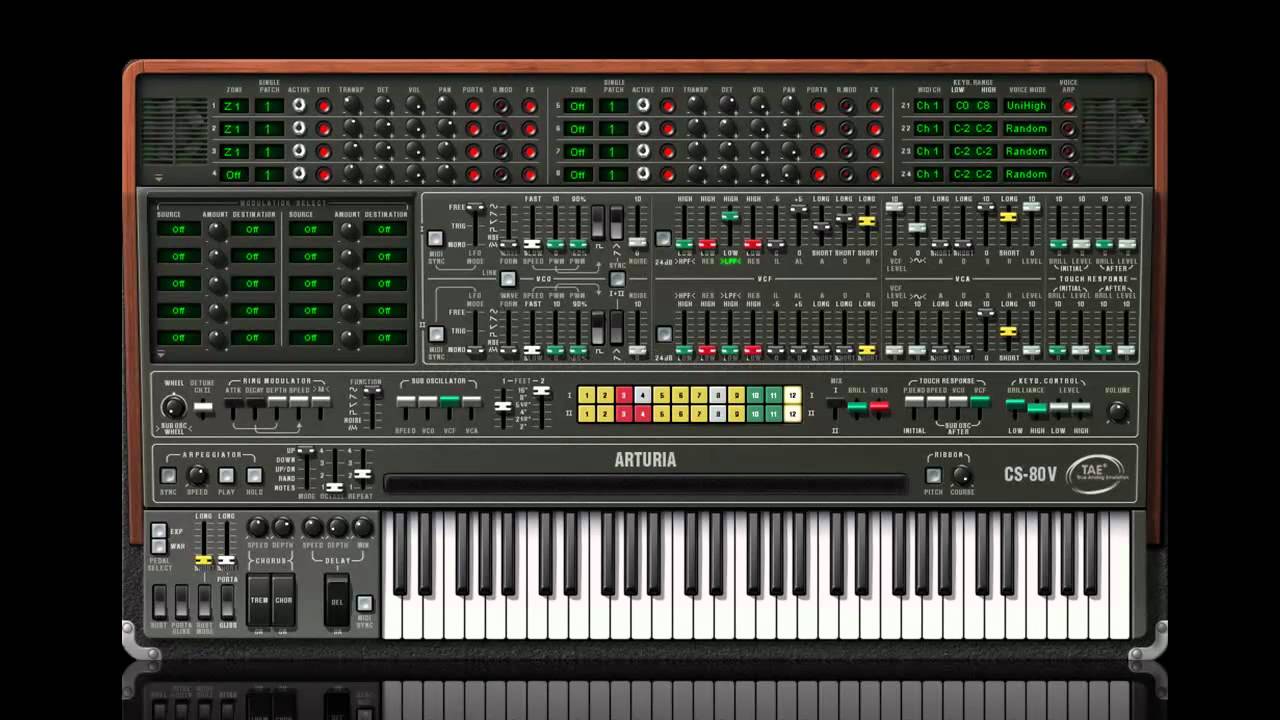Toggle the Voice Arp LED for row 21
1280x720 pixels.
point(1067,105)
